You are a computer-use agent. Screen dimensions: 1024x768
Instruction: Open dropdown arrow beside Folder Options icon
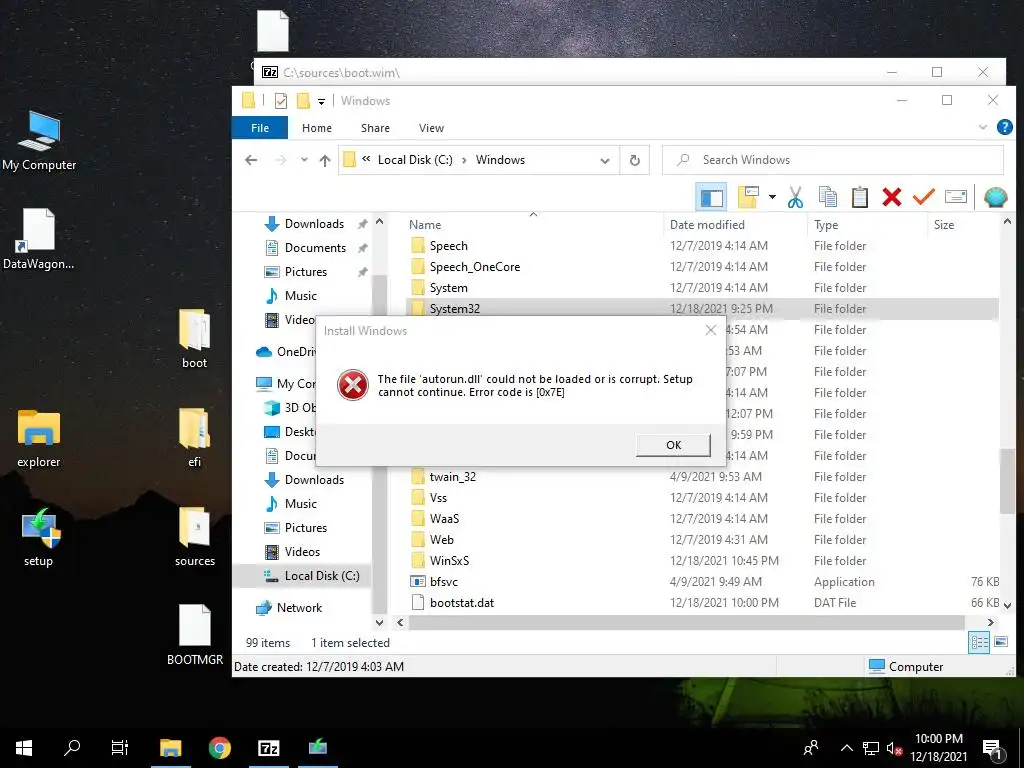pyautogui.click(x=772, y=197)
